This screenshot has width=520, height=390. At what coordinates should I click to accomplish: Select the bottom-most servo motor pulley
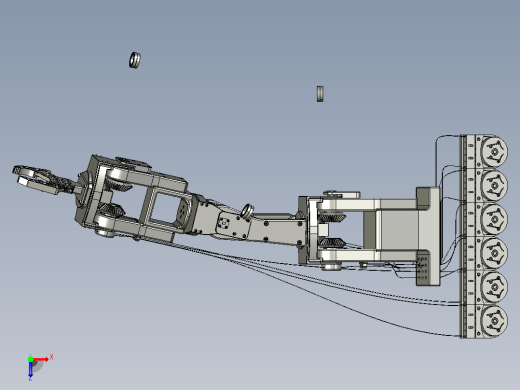494,321
